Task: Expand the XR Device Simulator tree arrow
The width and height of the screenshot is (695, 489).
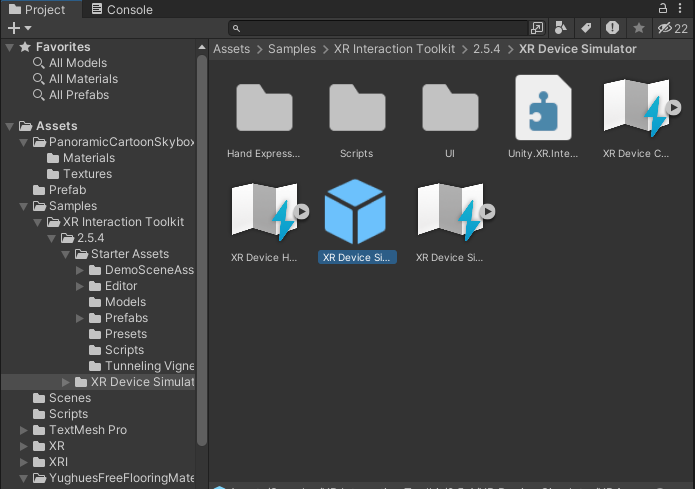Action: click(x=66, y=382)
